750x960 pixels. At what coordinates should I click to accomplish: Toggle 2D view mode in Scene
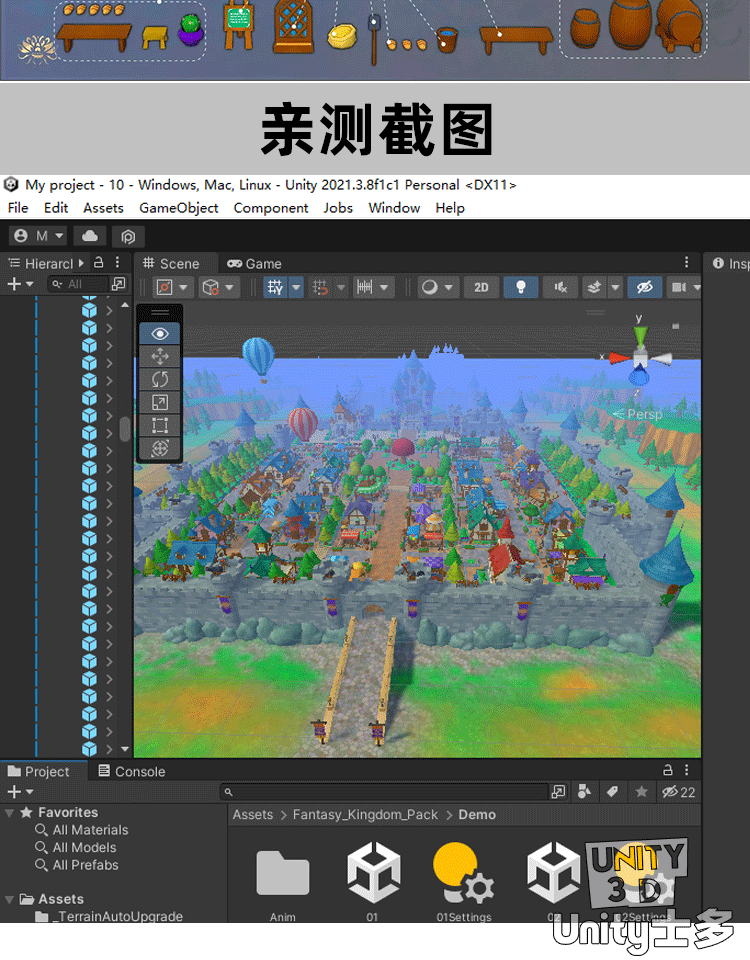click(481, 287)
